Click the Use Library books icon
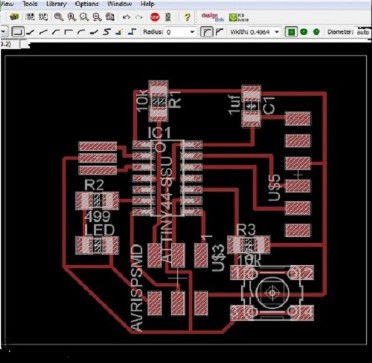 click(x=14, y=17)
